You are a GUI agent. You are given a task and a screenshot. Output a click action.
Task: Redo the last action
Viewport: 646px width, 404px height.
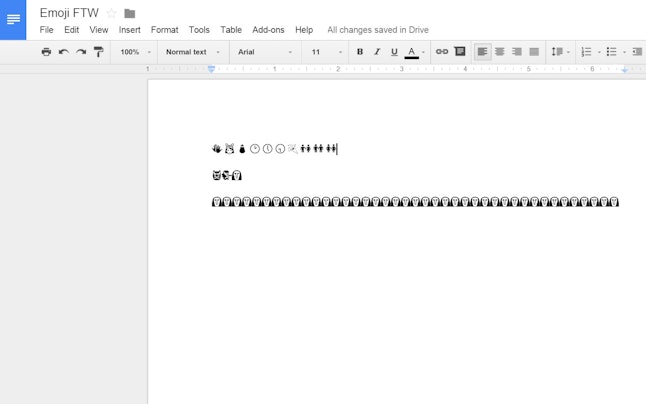(x=81, y=52)
